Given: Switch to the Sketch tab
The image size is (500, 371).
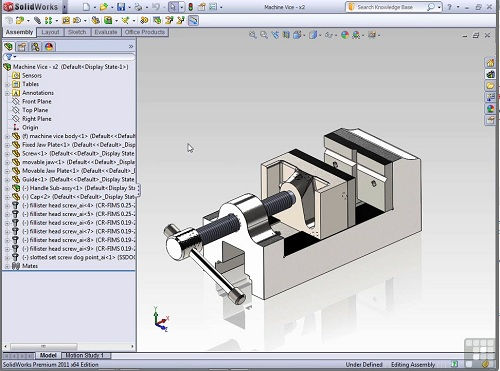Looking at the screenshot, I should click(77, 32).
